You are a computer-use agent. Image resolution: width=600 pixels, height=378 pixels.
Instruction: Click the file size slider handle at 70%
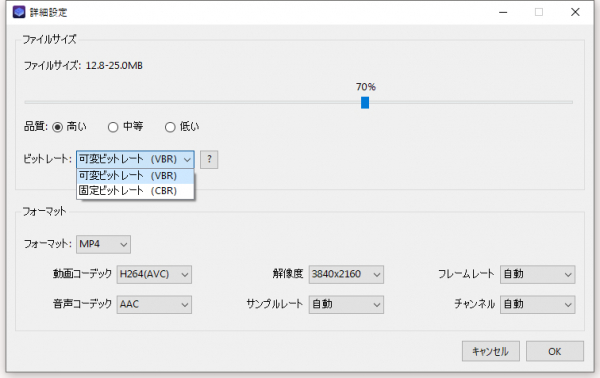point(365,103)
